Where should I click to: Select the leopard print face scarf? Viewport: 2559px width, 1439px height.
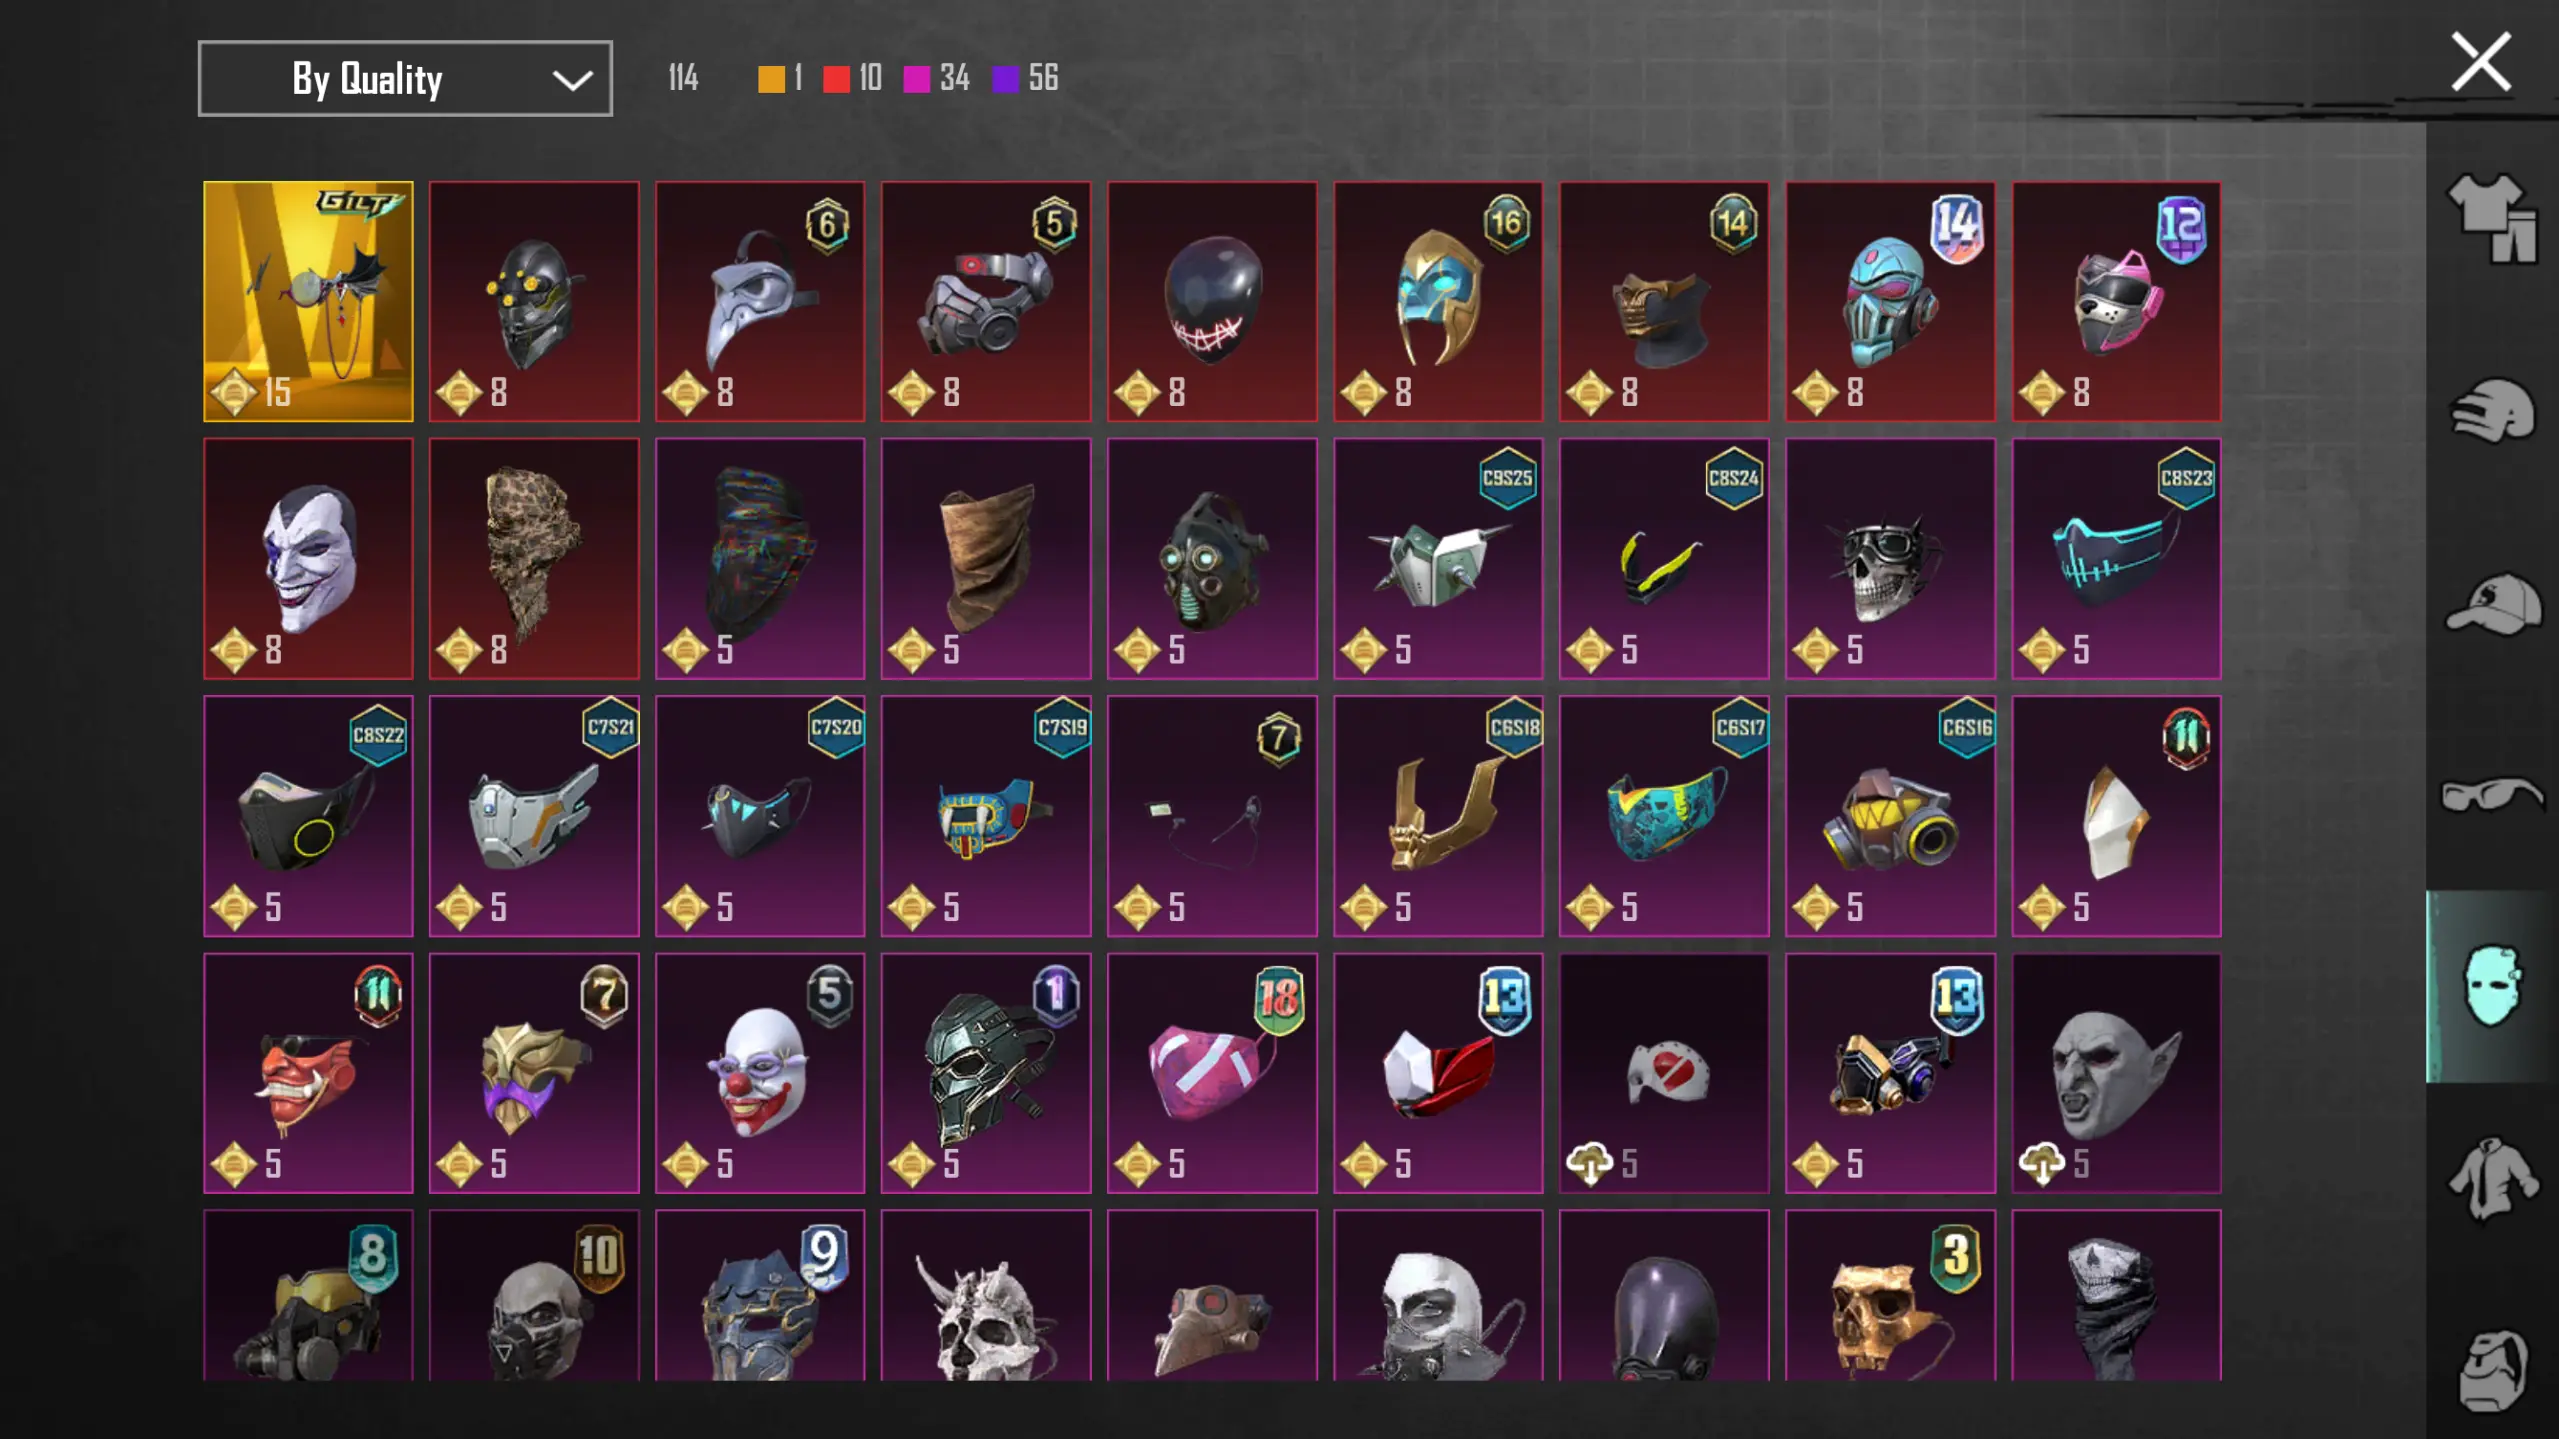(534, 558)
